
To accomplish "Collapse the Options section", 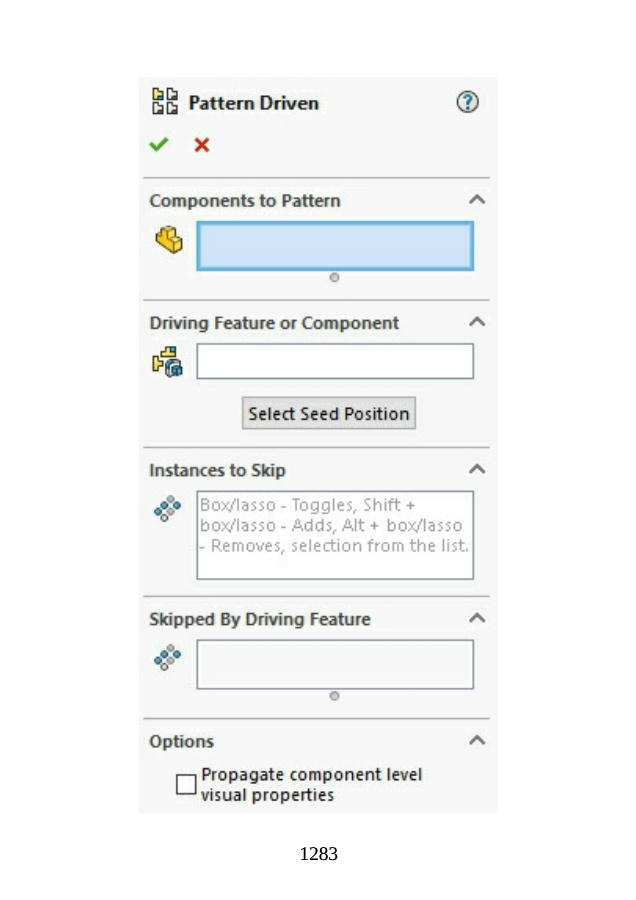I will click(x=477, y=741).
